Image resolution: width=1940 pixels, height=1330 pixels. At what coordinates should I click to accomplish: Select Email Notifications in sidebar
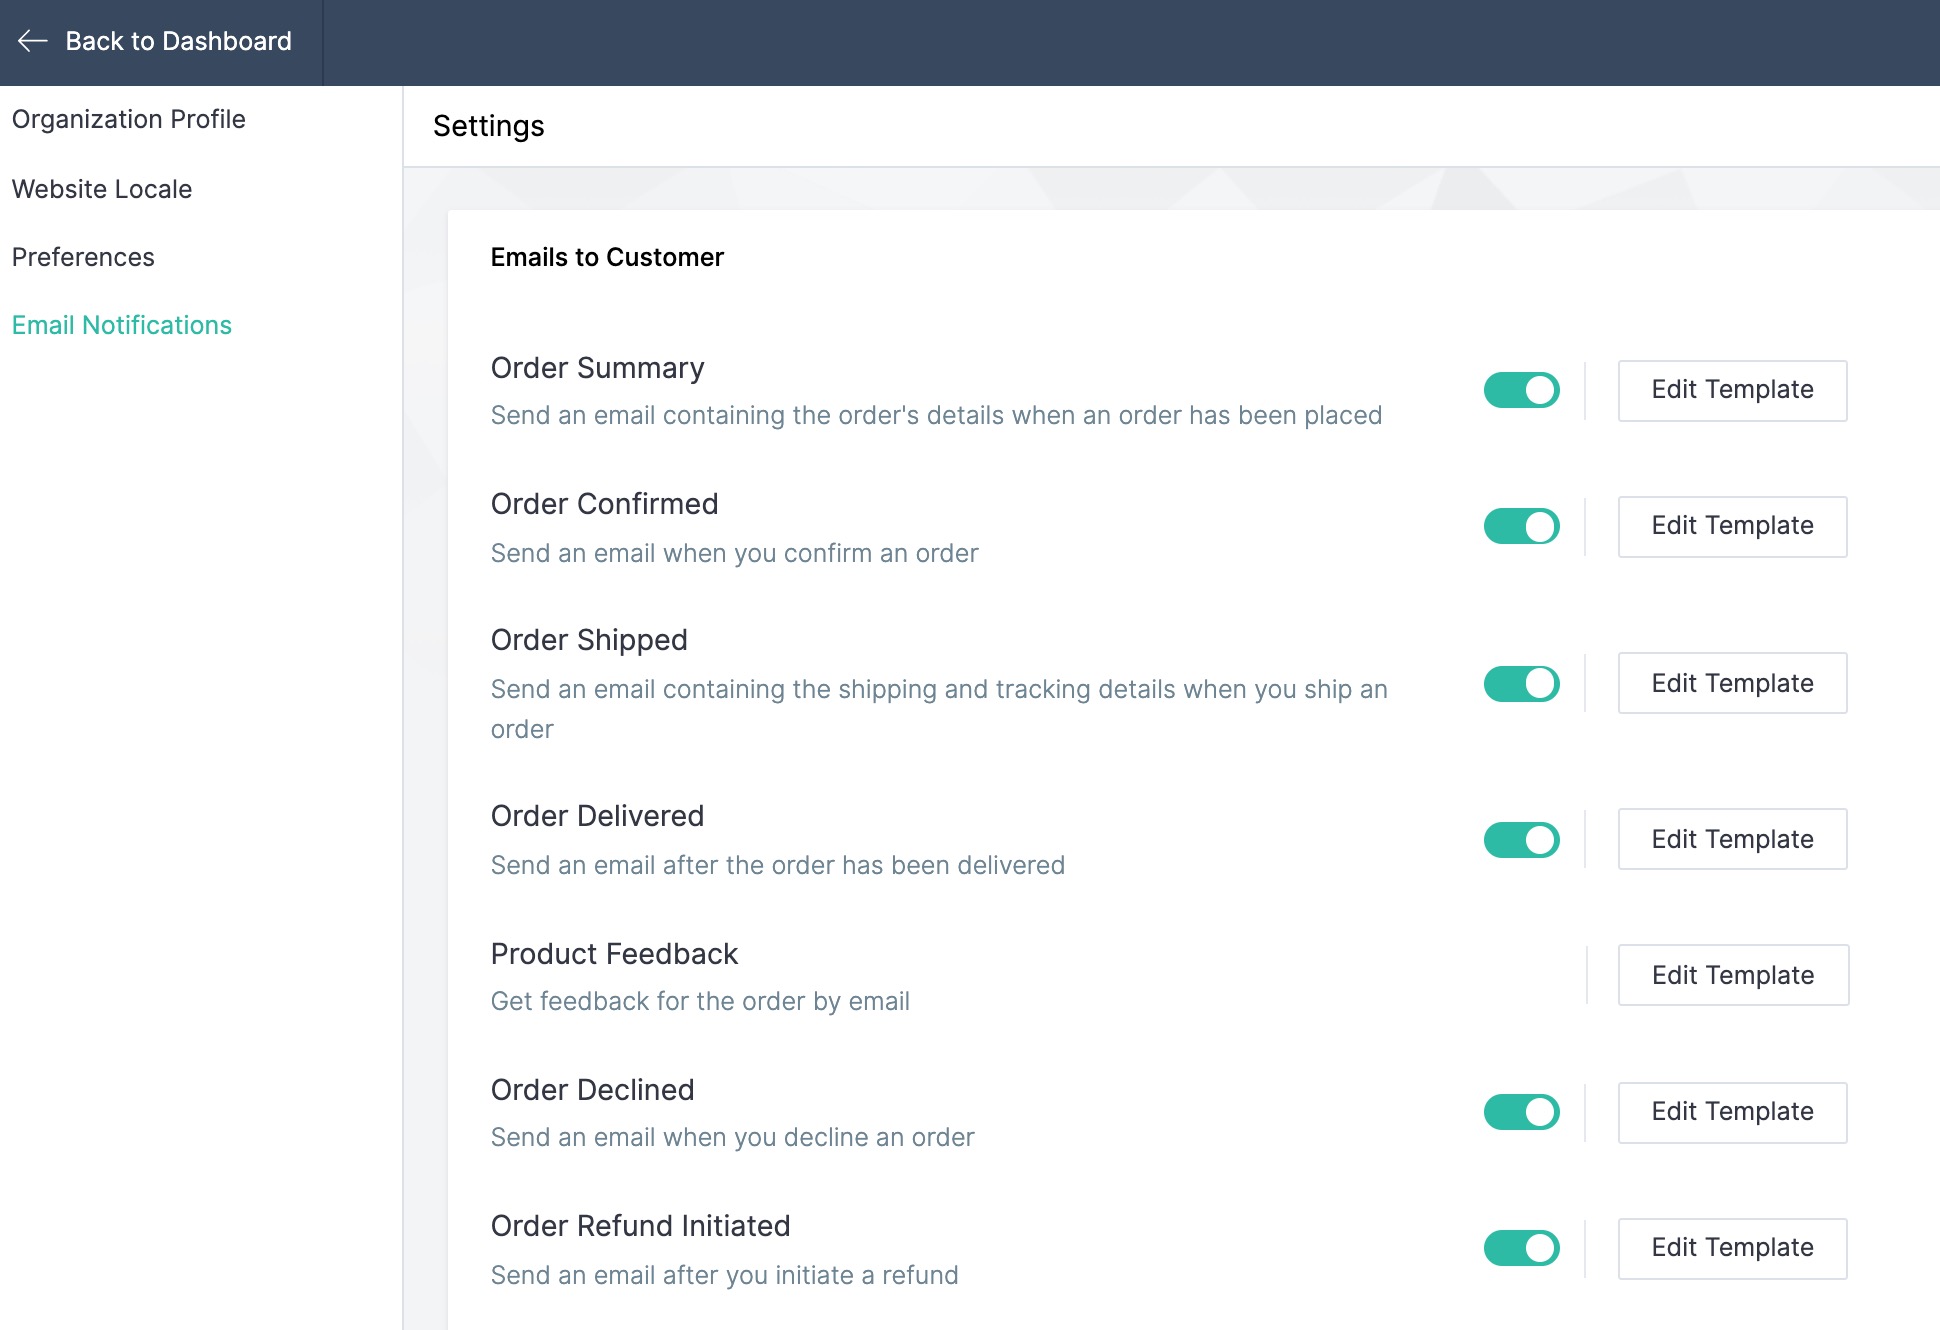[x=122, y=325]
